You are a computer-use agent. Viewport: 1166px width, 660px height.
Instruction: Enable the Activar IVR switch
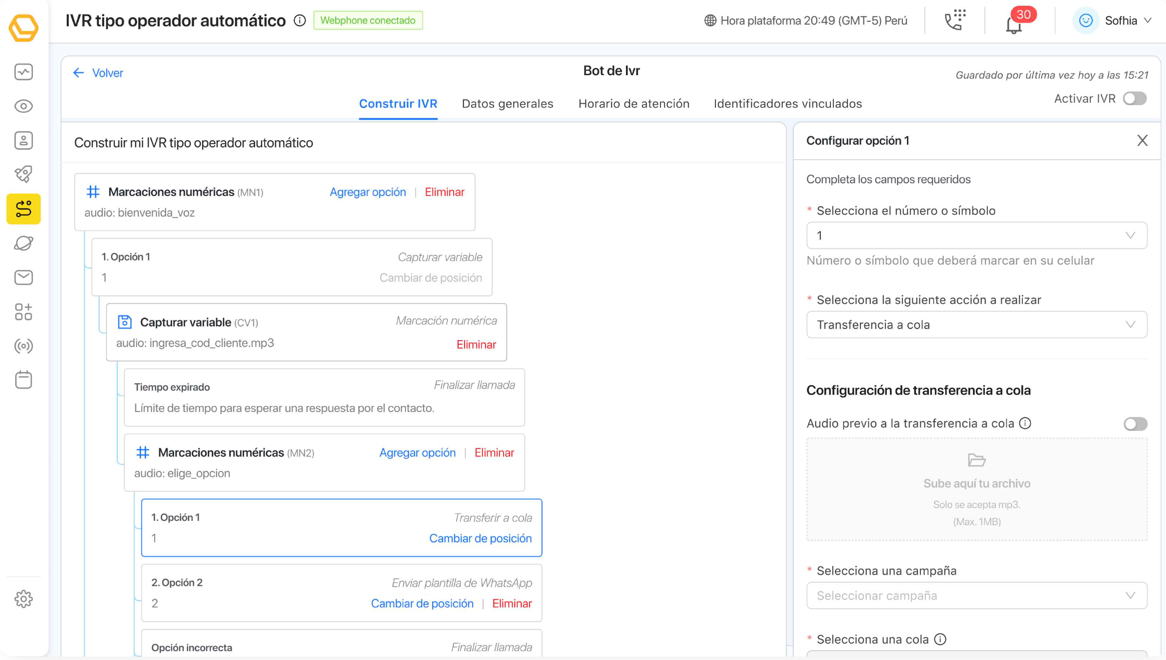pos(1134,99)
